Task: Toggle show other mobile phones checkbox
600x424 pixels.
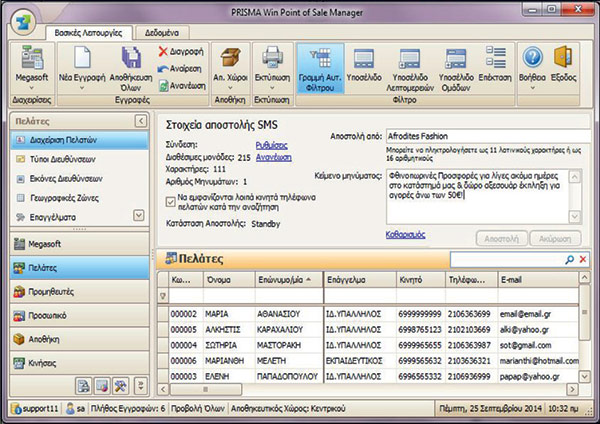Action: (171, 202)
